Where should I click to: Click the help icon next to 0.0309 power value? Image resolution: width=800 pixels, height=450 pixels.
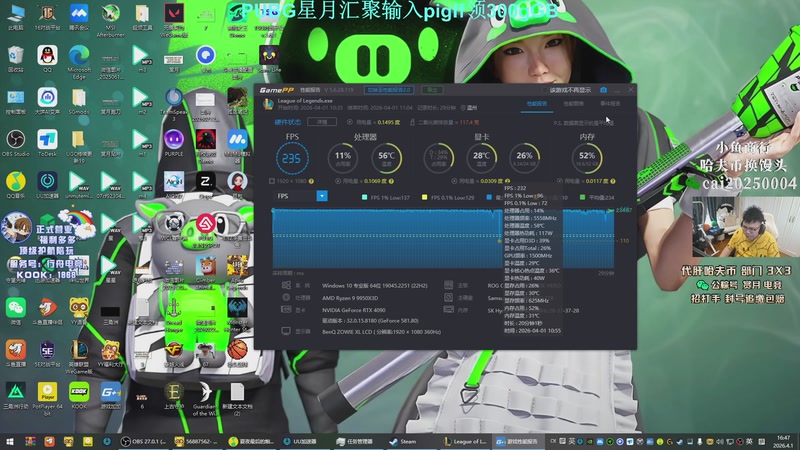tap(507, 181)
